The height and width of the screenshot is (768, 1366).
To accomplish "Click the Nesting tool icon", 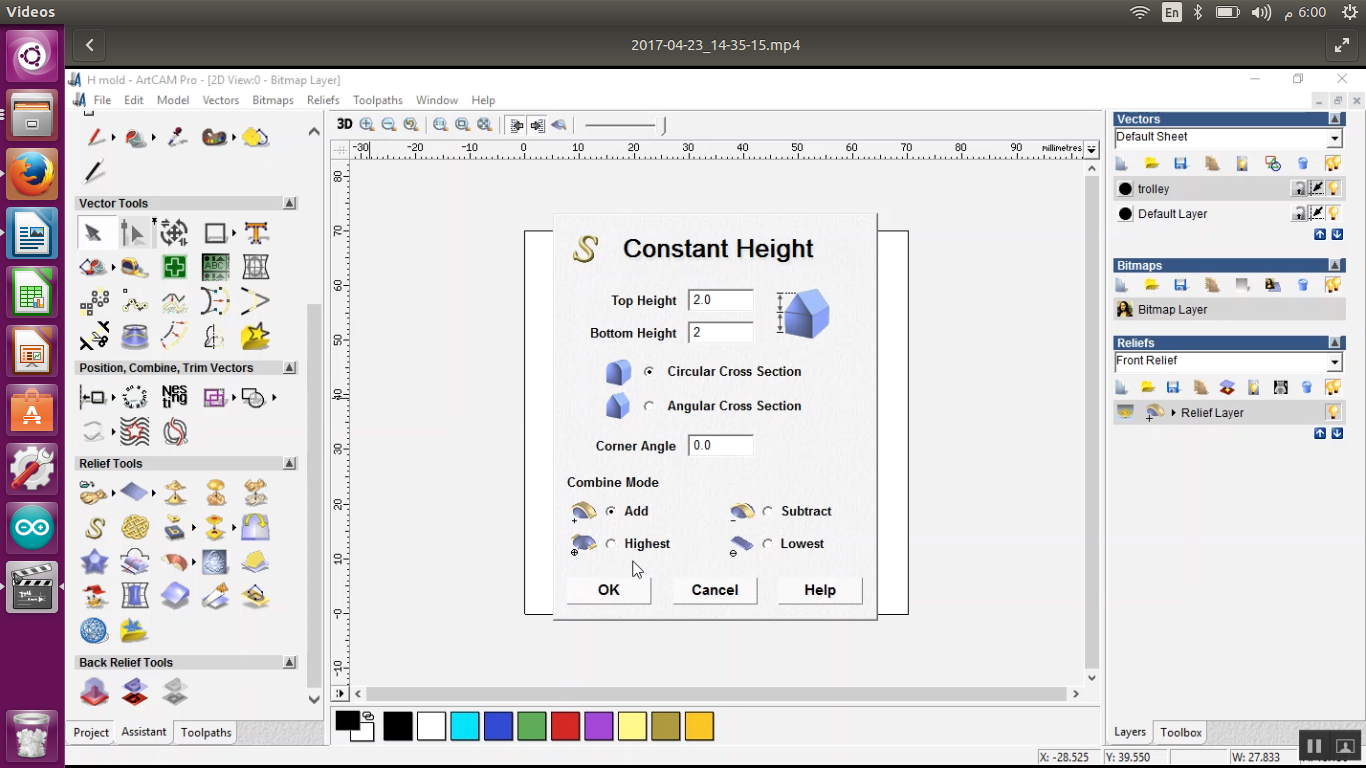I will coord(174,397).
